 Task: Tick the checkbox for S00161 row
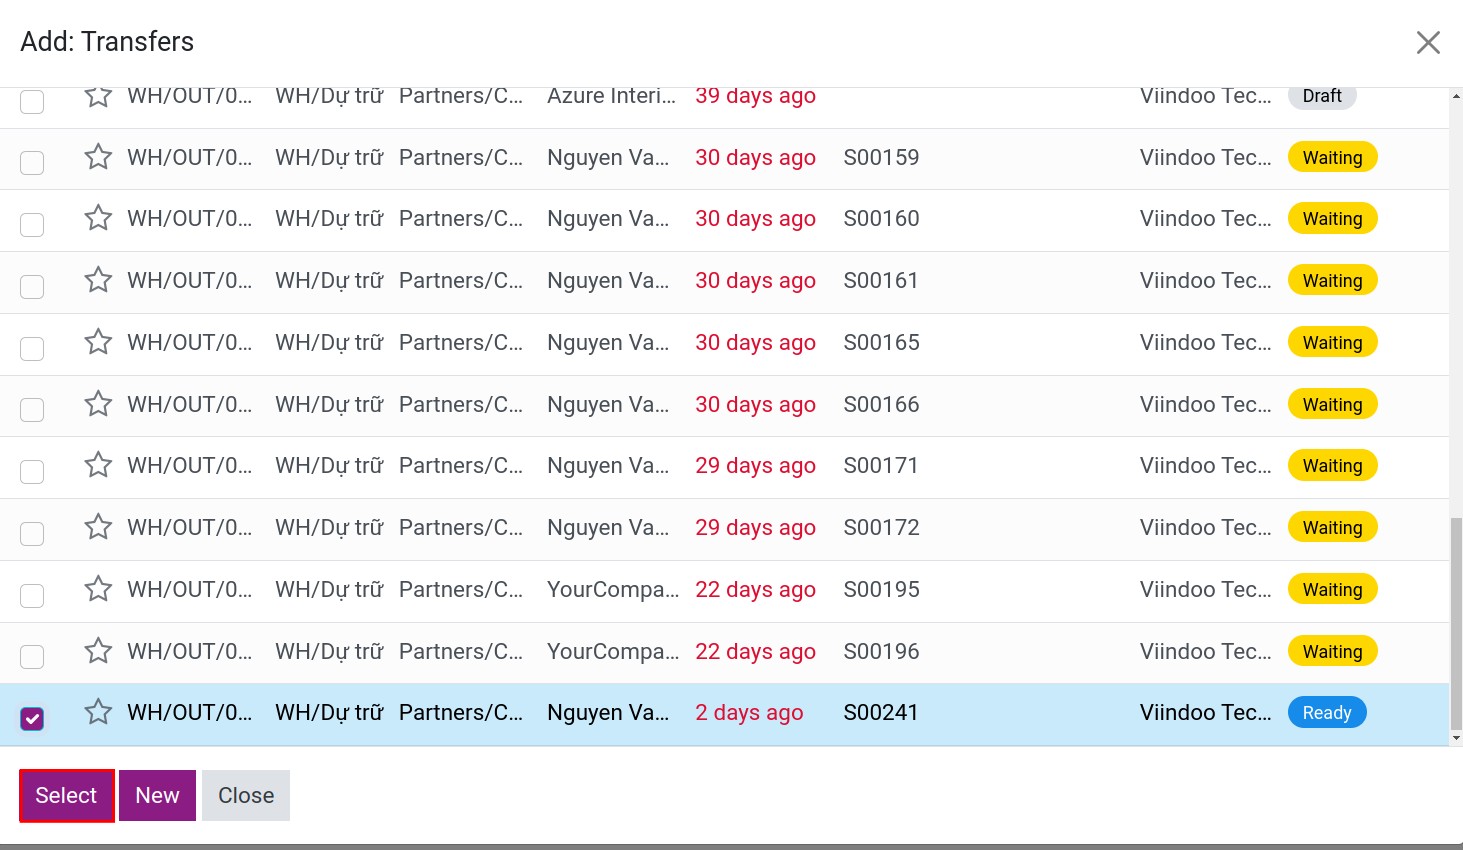point(32,286)
